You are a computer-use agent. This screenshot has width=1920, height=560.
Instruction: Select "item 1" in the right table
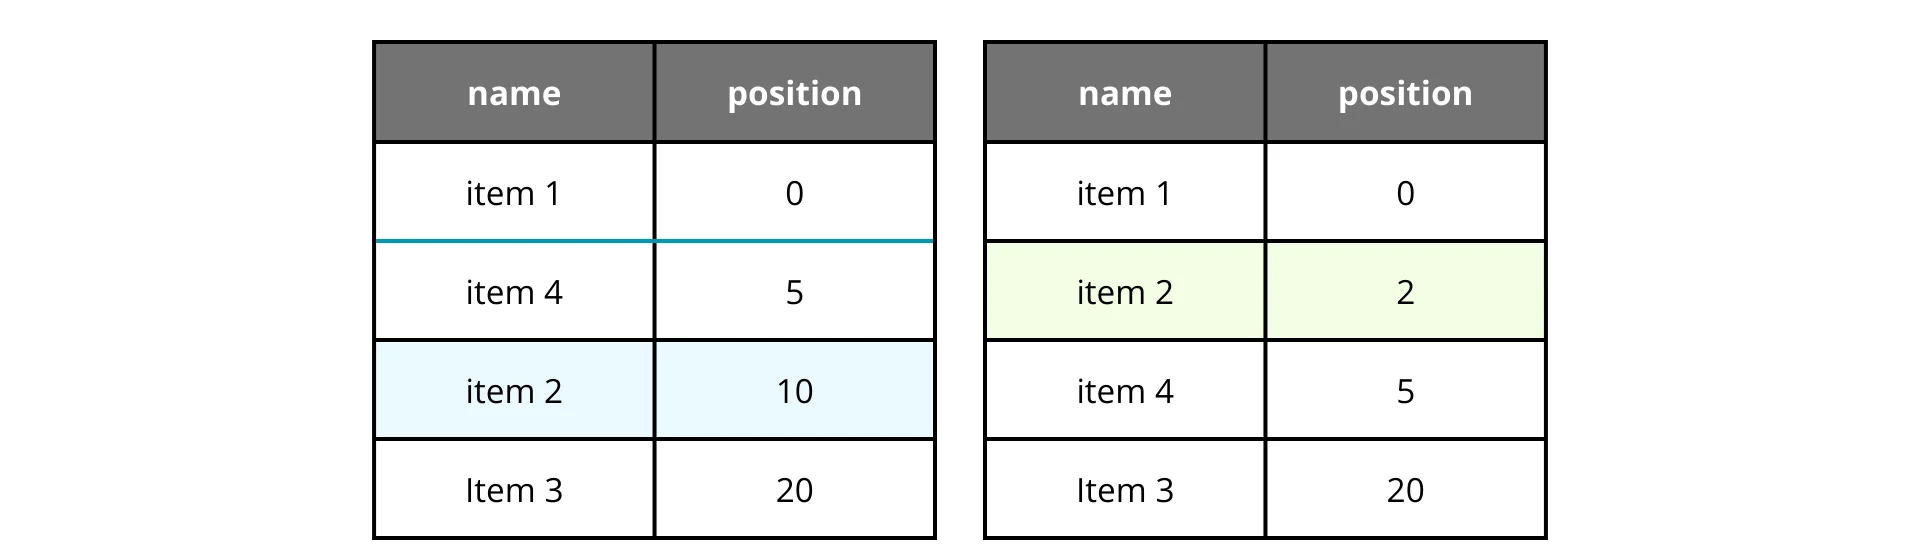(x=1125, y=193)
